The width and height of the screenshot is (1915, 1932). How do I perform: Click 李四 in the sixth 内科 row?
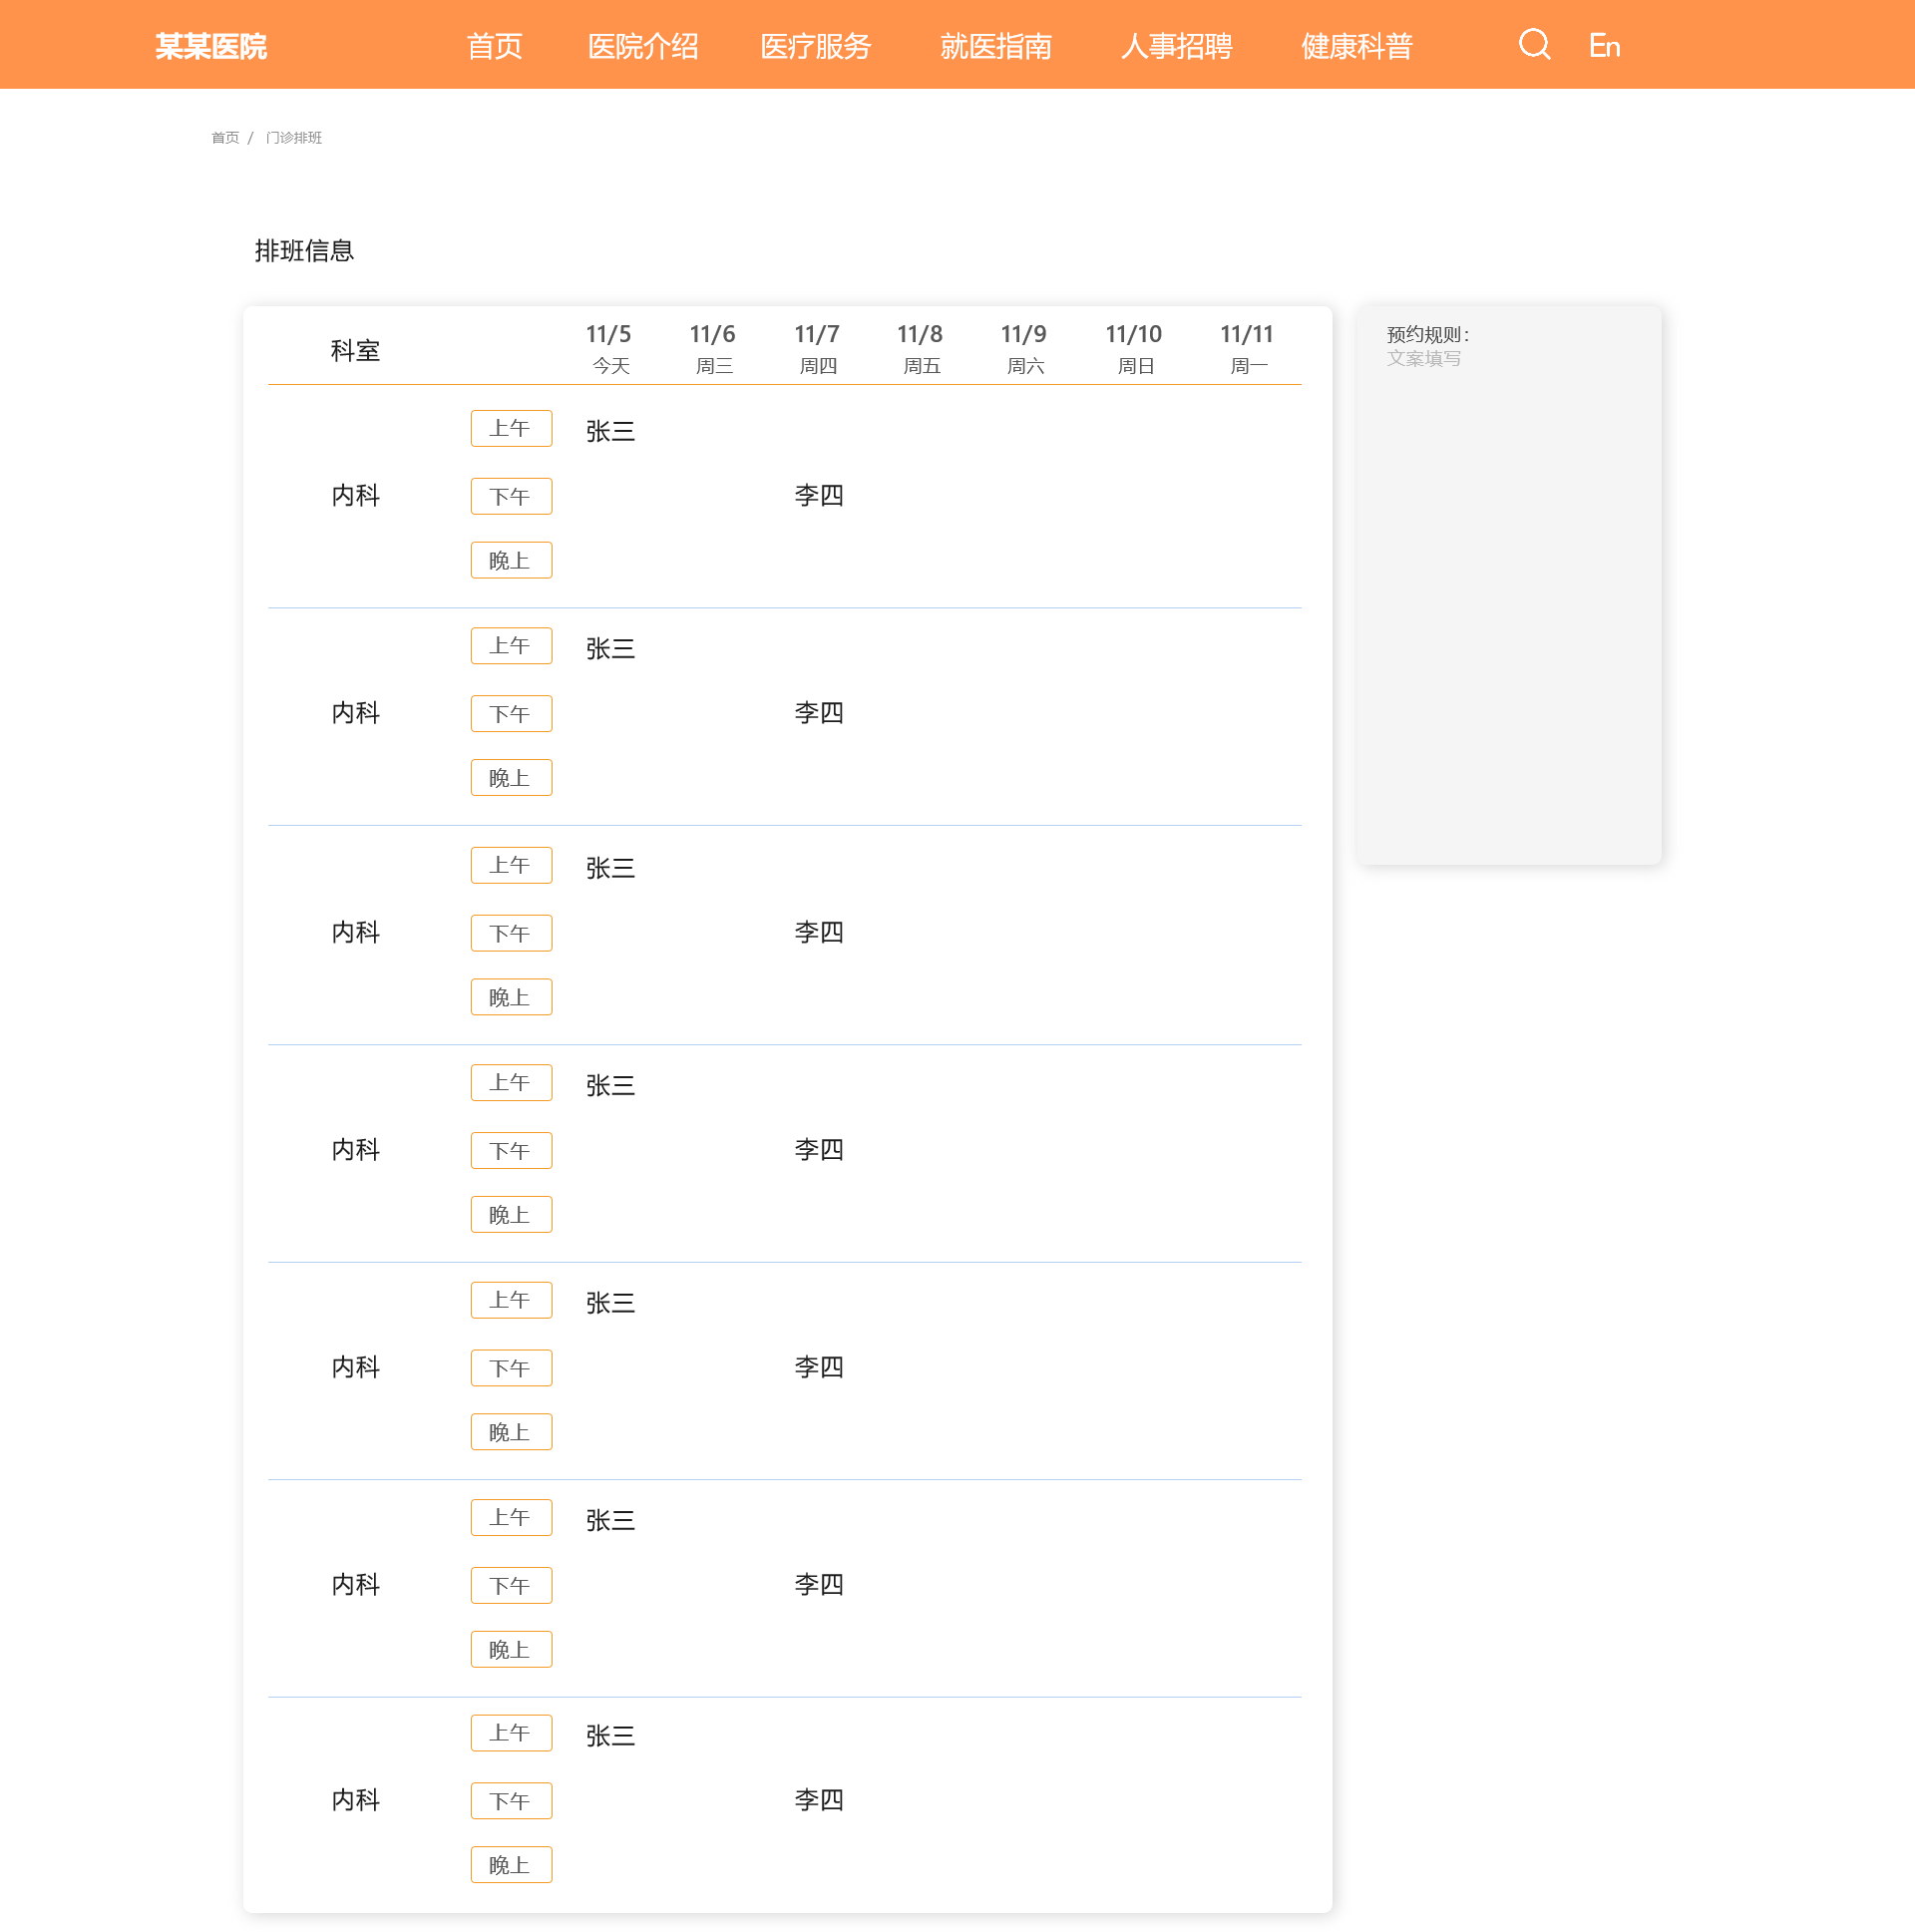point(819,1585)
